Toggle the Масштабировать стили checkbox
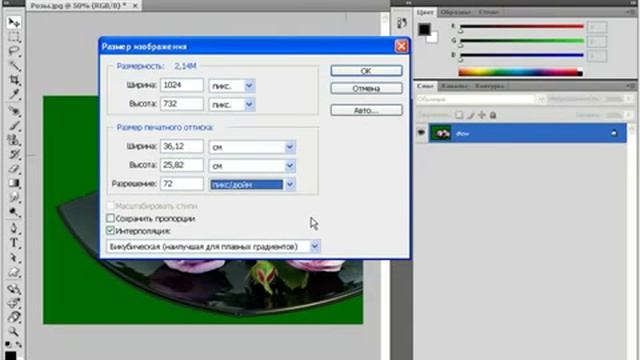This screenshot has width=640, height=360. (x=110, y=205)
